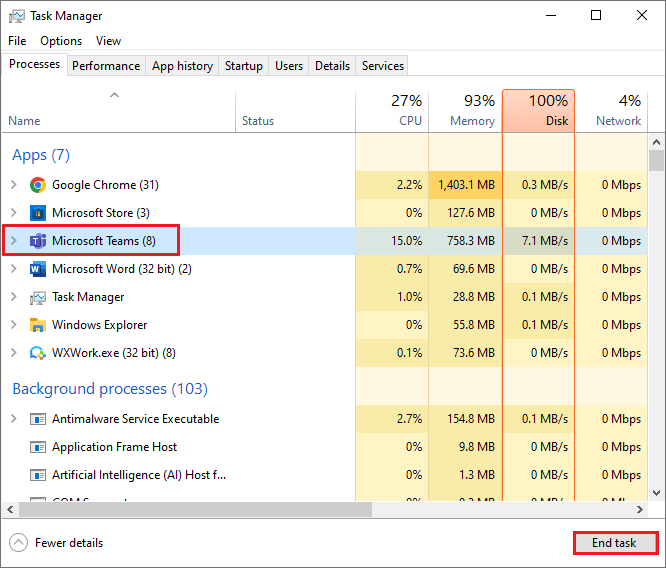Sort by the Memory column header
The height and width of the screenshot is (568, 666).
pos(465,112)
